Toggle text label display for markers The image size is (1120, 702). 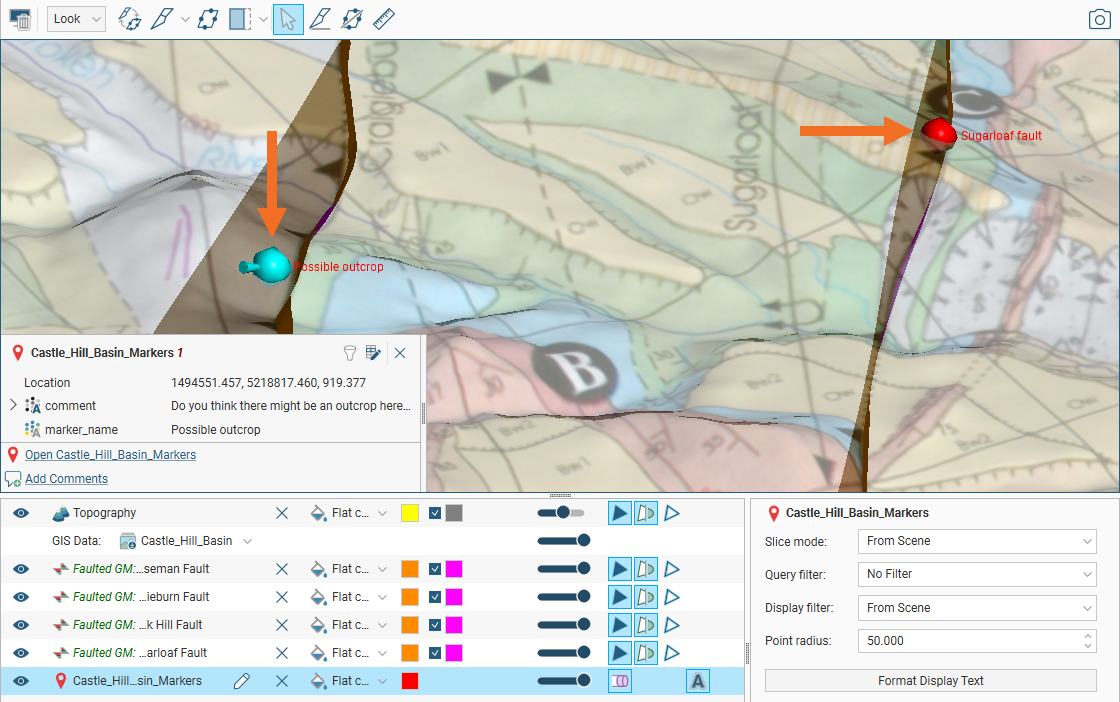[697, 681]
